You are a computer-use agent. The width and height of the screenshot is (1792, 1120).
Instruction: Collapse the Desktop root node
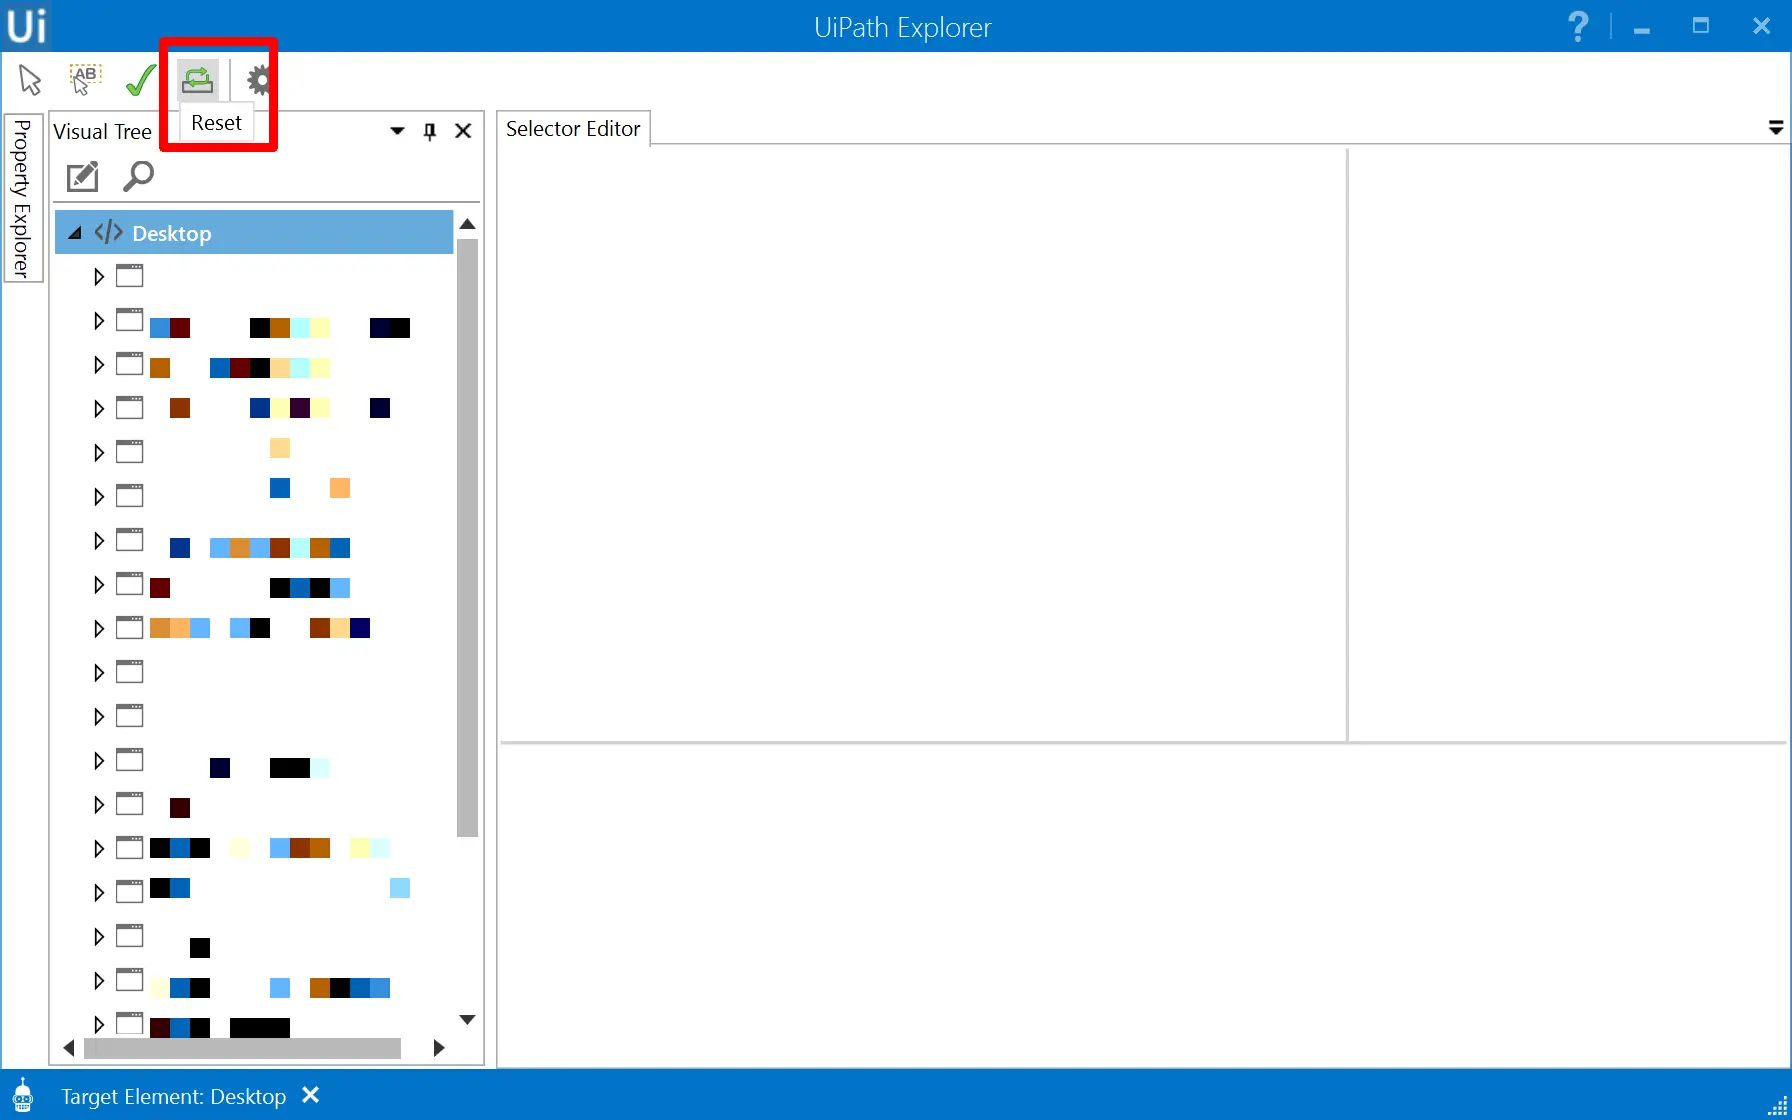(x=75, y=233)
